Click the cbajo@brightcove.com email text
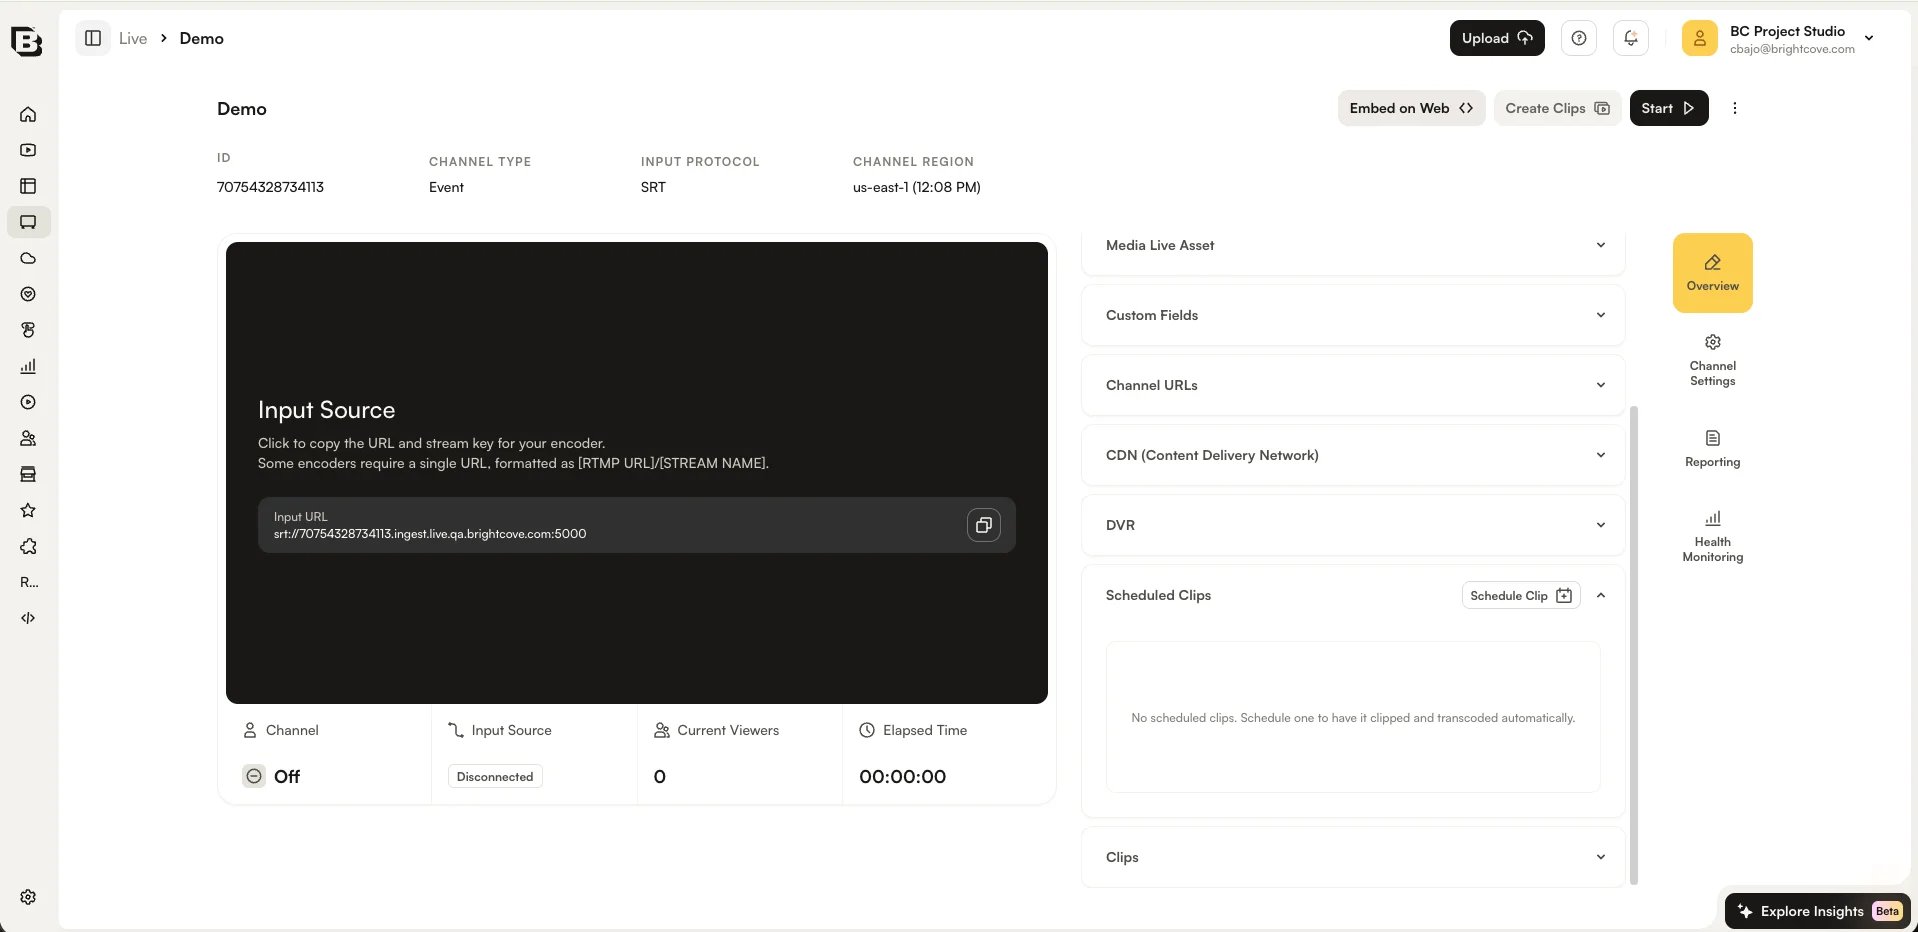 (x=1792, y=49)
